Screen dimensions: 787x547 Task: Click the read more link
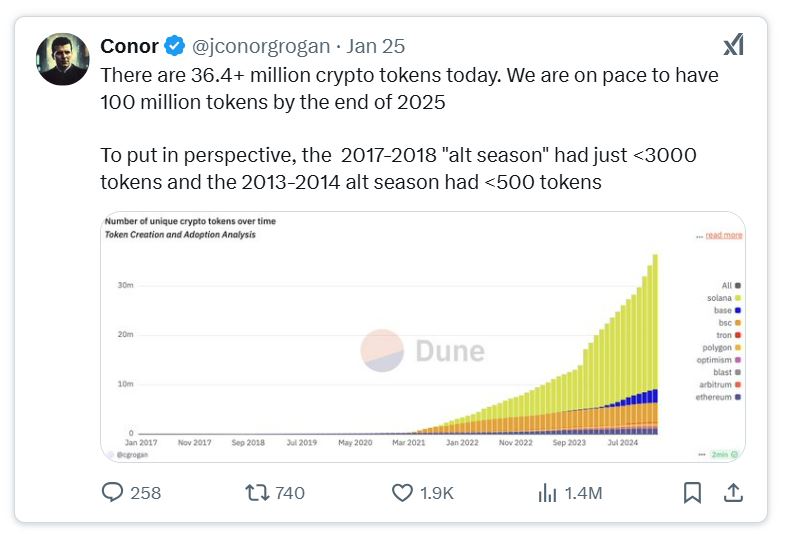[x=723, y=235]
